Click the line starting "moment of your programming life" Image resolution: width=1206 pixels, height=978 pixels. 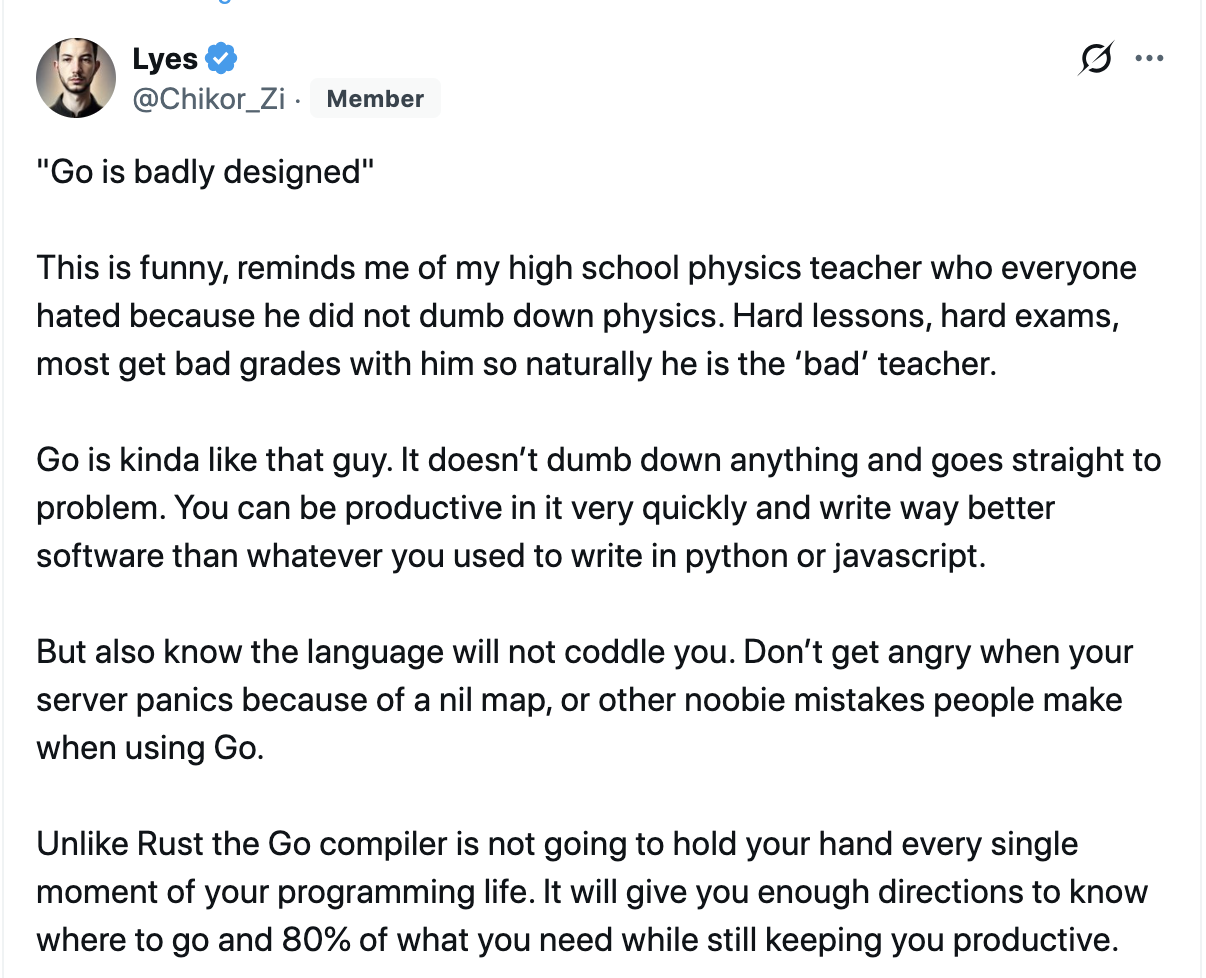click(592, 892)
